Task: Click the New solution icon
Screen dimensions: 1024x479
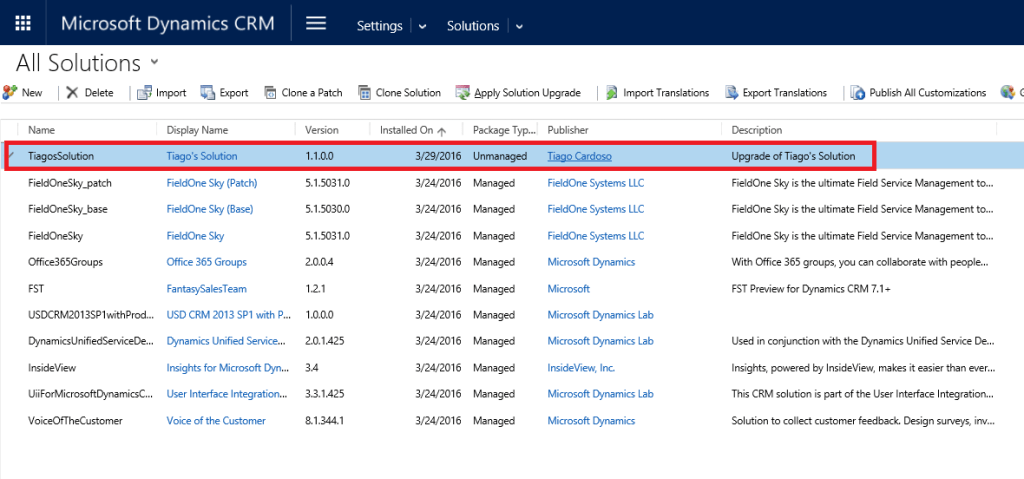Action: [x=10, y=93]
